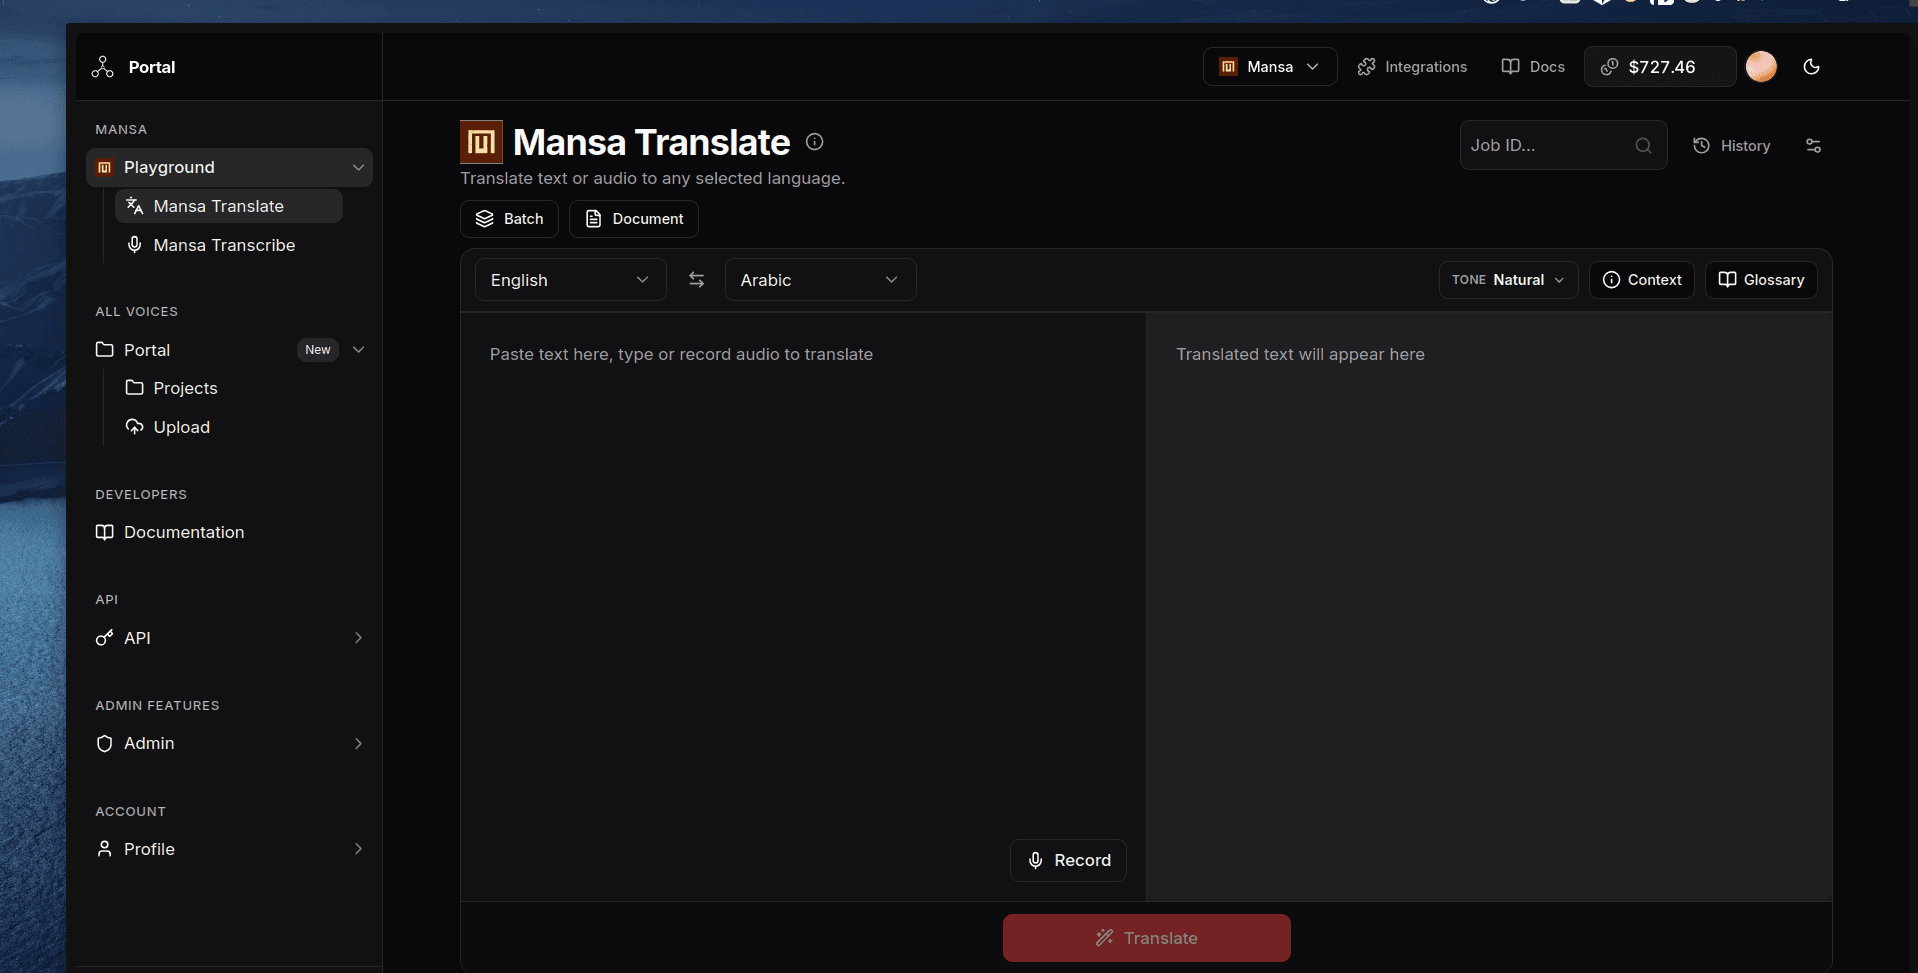The width and height of the screenshot is (1918, 973).
Task: Open the Mansa workspace dropdown
Action: coord(1270,67)
